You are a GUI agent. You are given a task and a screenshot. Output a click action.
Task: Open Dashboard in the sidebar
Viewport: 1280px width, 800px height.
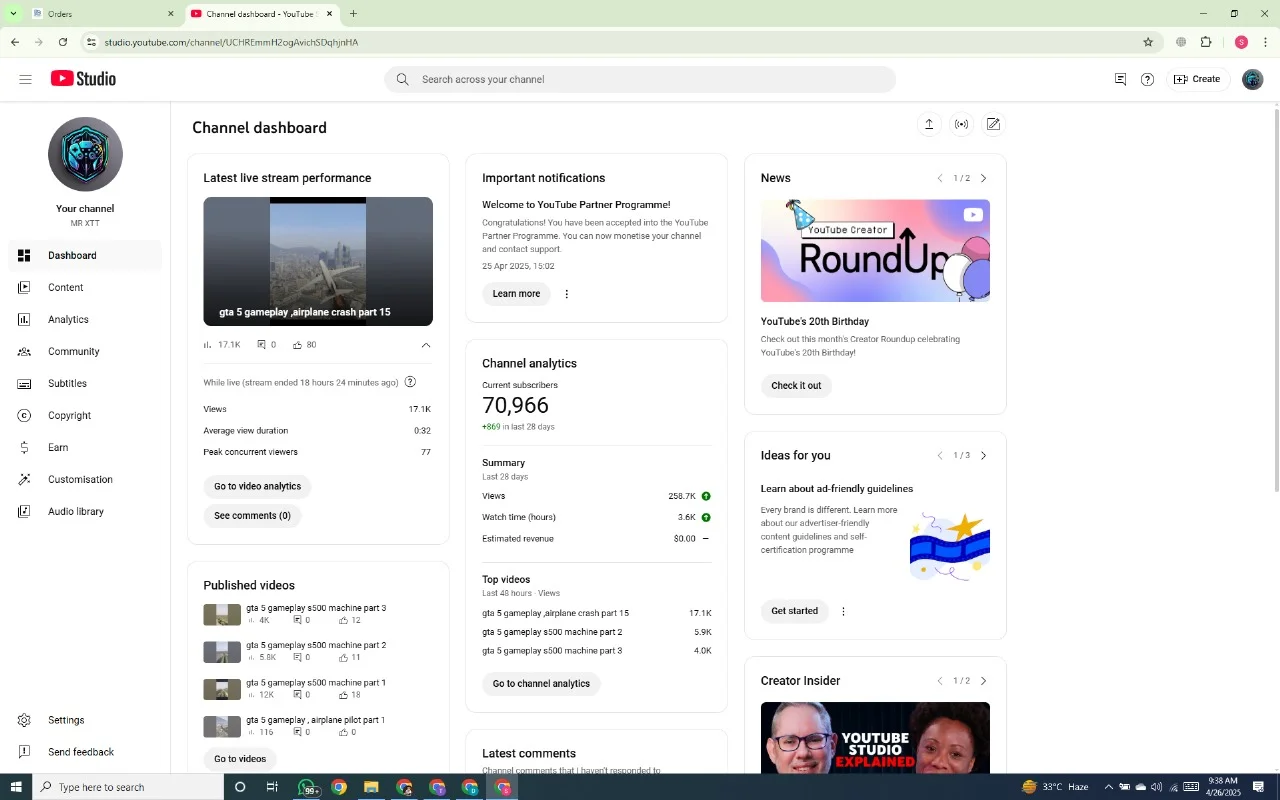point(85,255)
